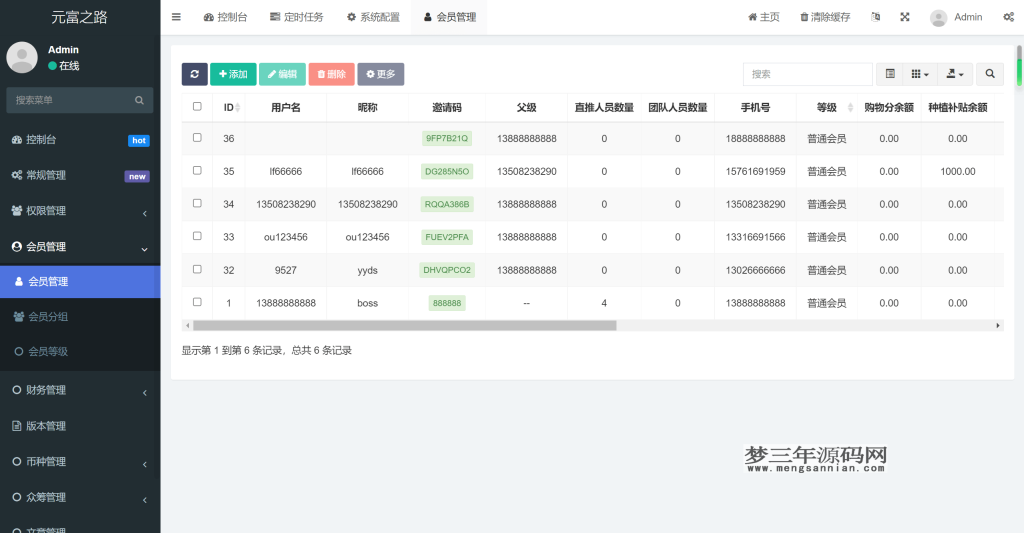Click the 直推人员数量 column header

[x=604, y=108]
